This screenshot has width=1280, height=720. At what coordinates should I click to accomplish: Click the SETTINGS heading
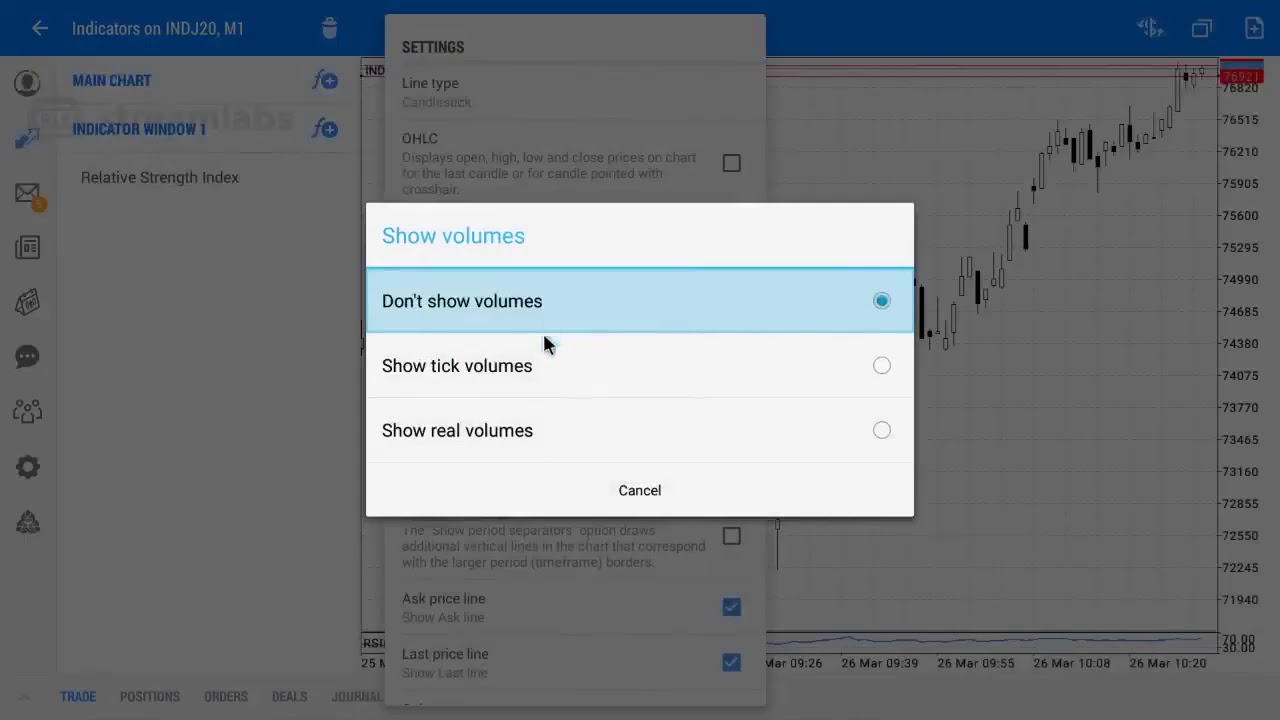point(433,47)
